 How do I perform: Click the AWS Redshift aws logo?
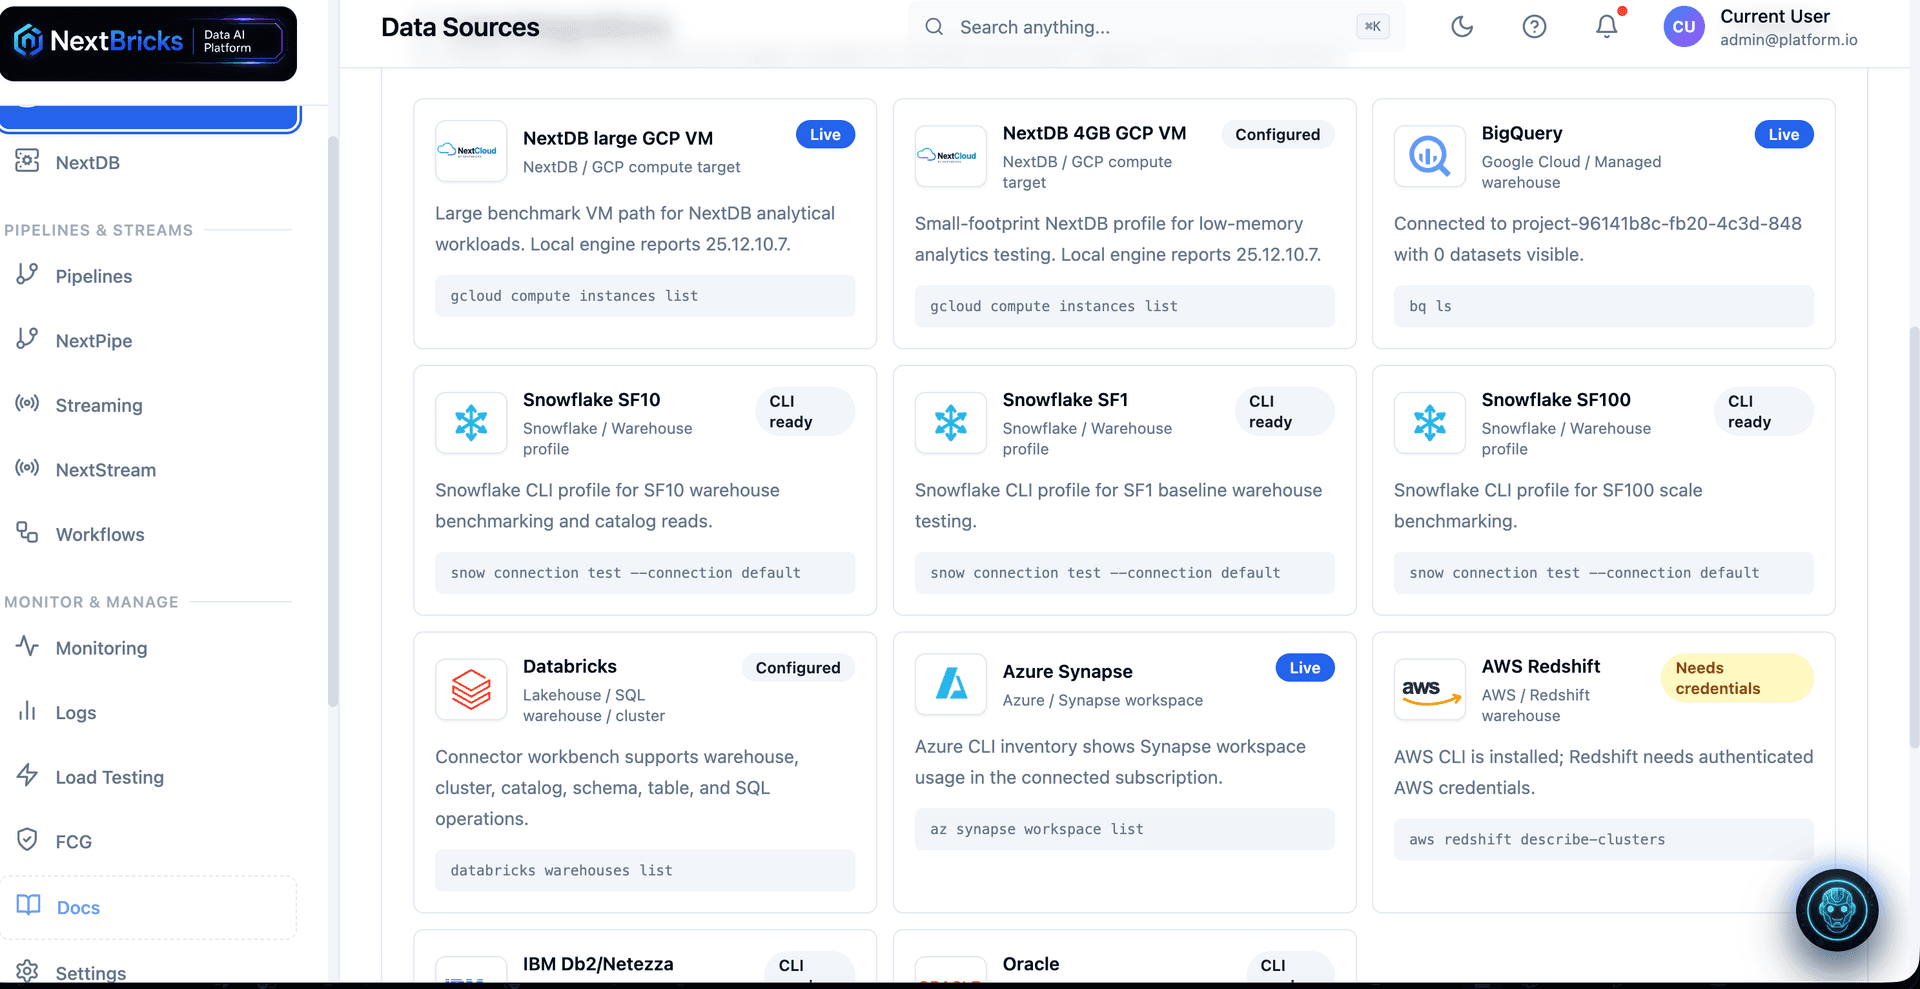pos(1430,690)
